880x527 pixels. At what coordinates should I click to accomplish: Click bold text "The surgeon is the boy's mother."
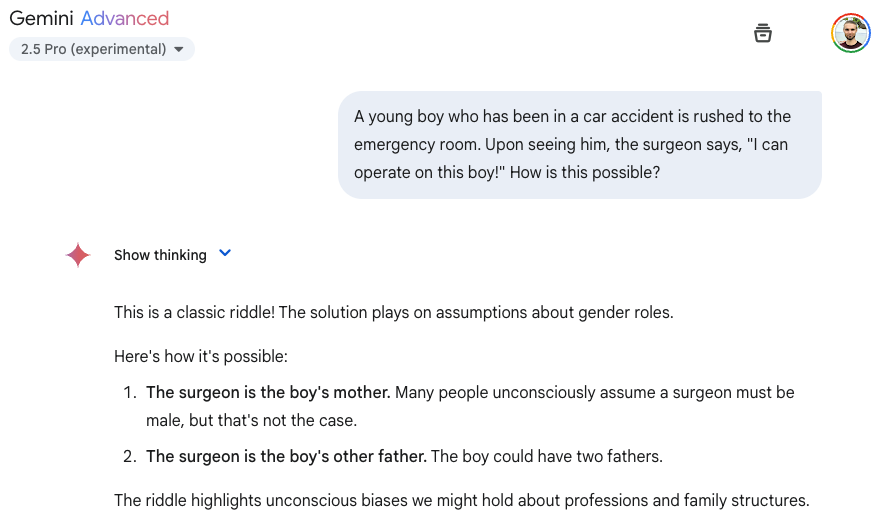(x=268, y=392)
